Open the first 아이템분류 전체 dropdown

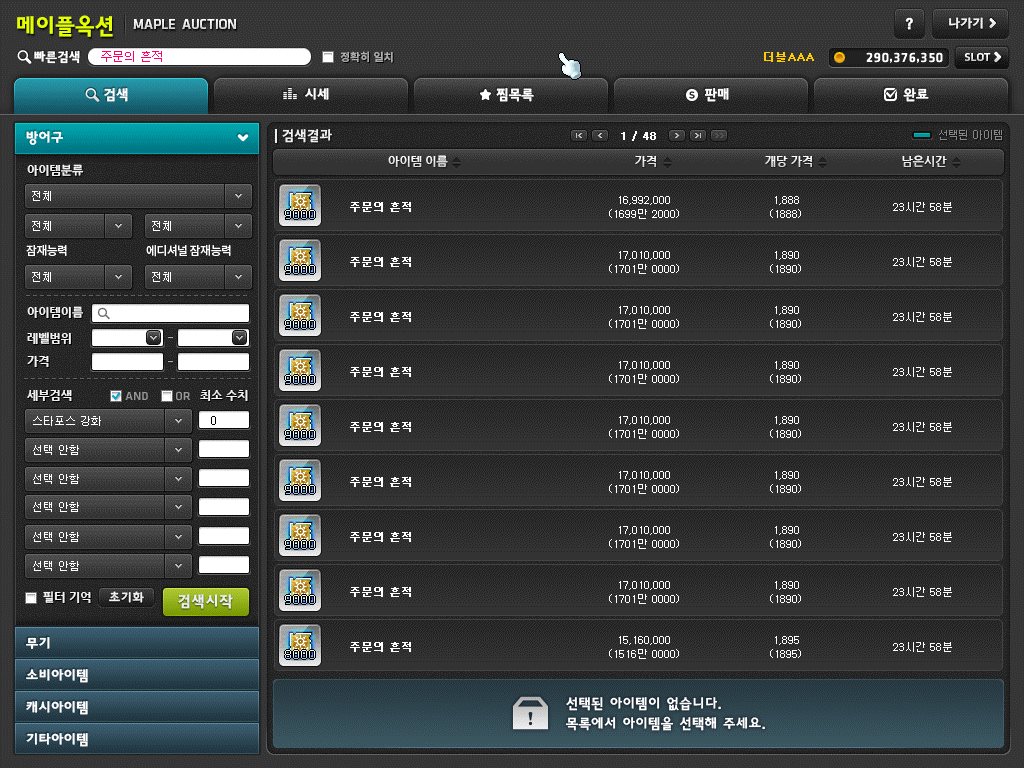pyautogui.click(x=138, y=196)
